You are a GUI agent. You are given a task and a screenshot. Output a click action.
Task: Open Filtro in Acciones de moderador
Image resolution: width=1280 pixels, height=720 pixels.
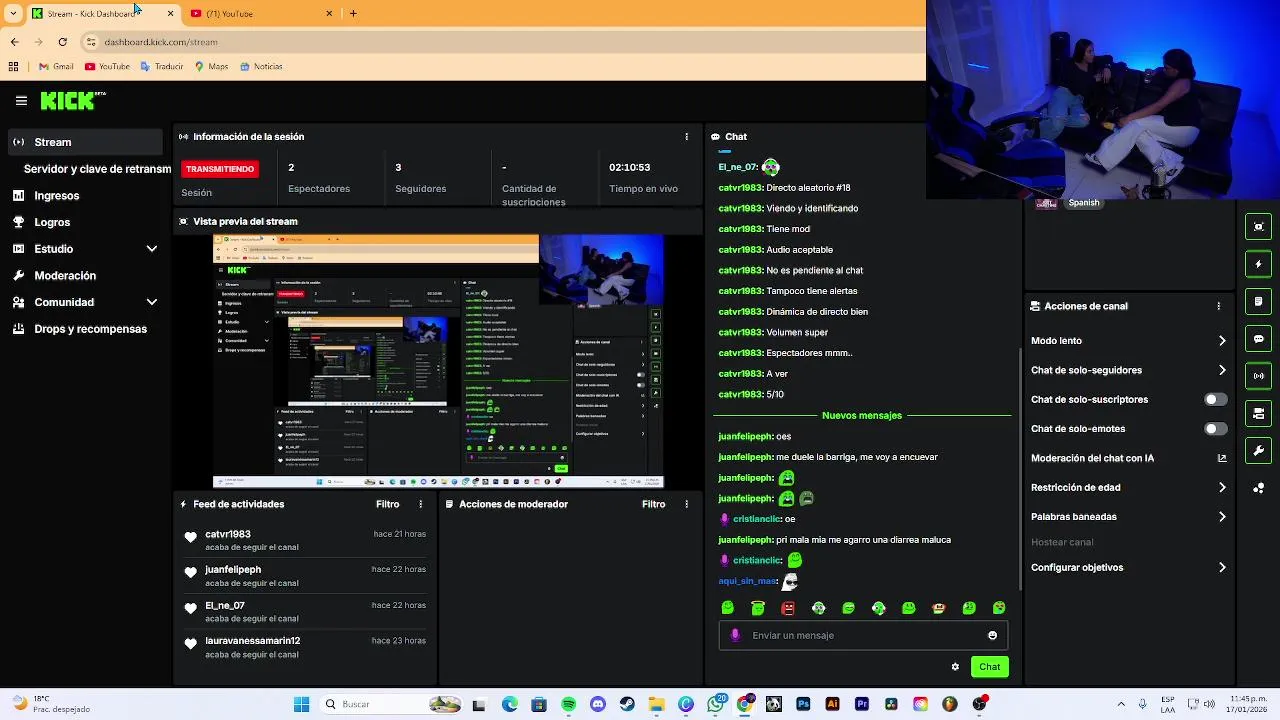[654, 505]
